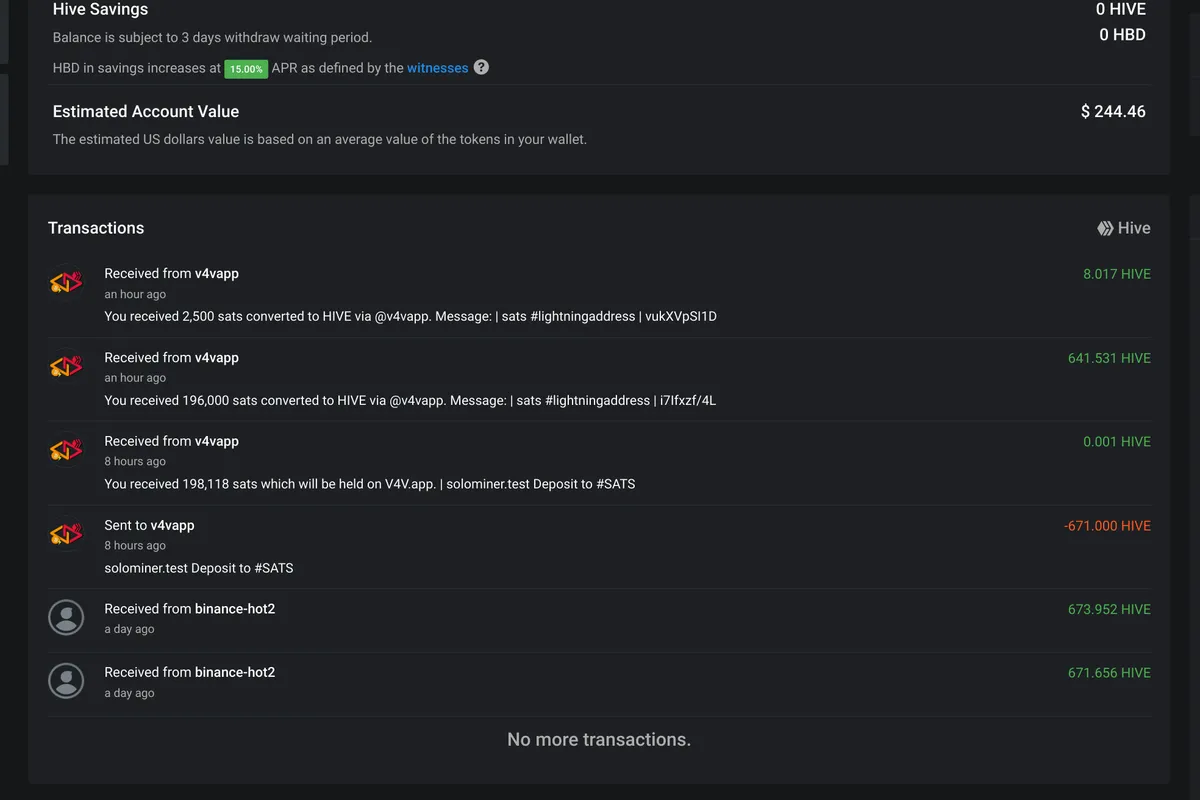Screen dimensions: 1200x800
Task: Select the 0.001 HIVE amount
Action: 1117,441
